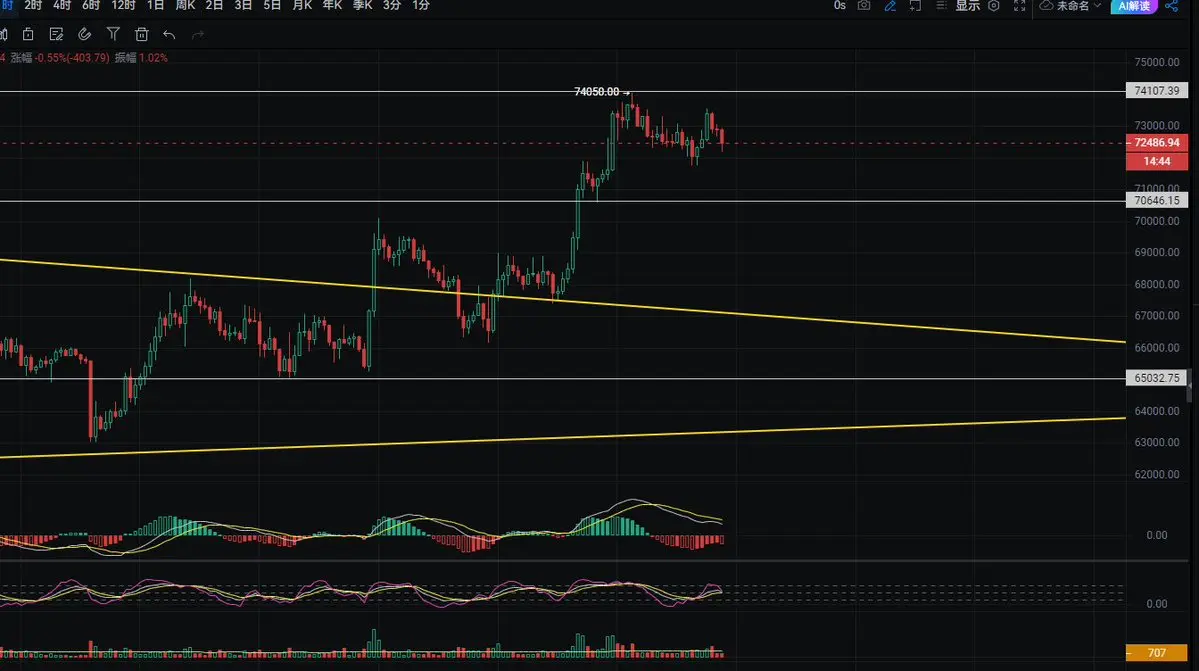Switch chart to 2时 interval
The image size is (1199, 671).
[33, 5]
